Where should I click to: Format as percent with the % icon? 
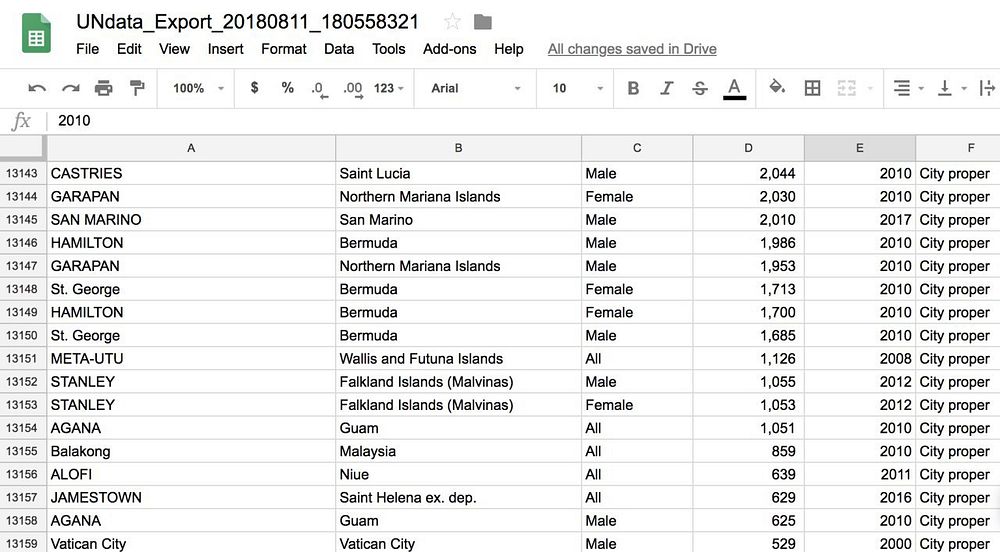[288, 88]
